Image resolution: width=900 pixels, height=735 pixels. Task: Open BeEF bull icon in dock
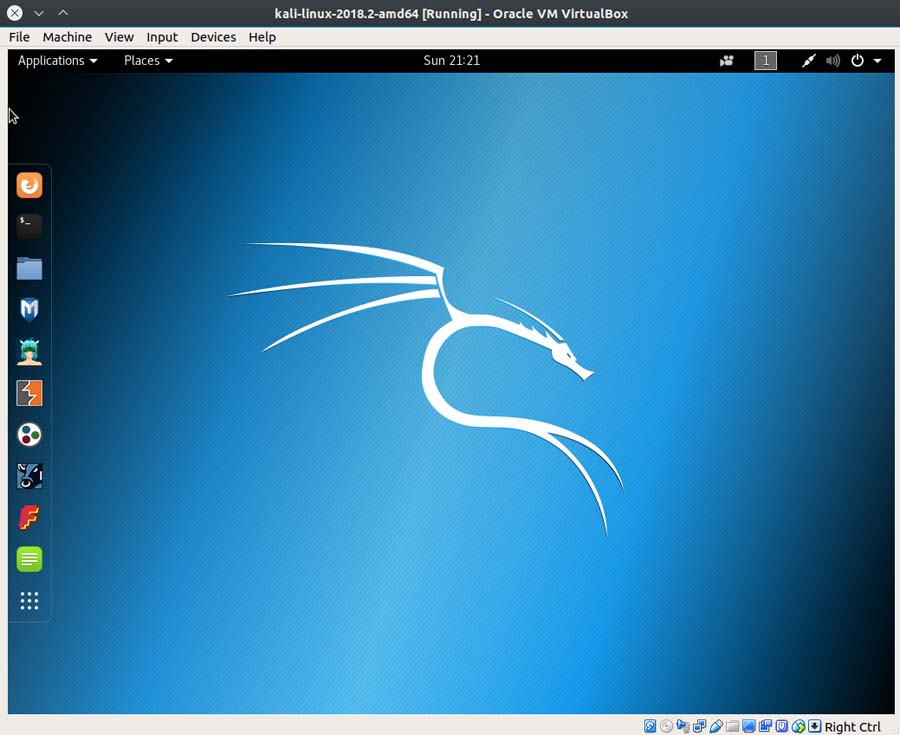point(29,476)
